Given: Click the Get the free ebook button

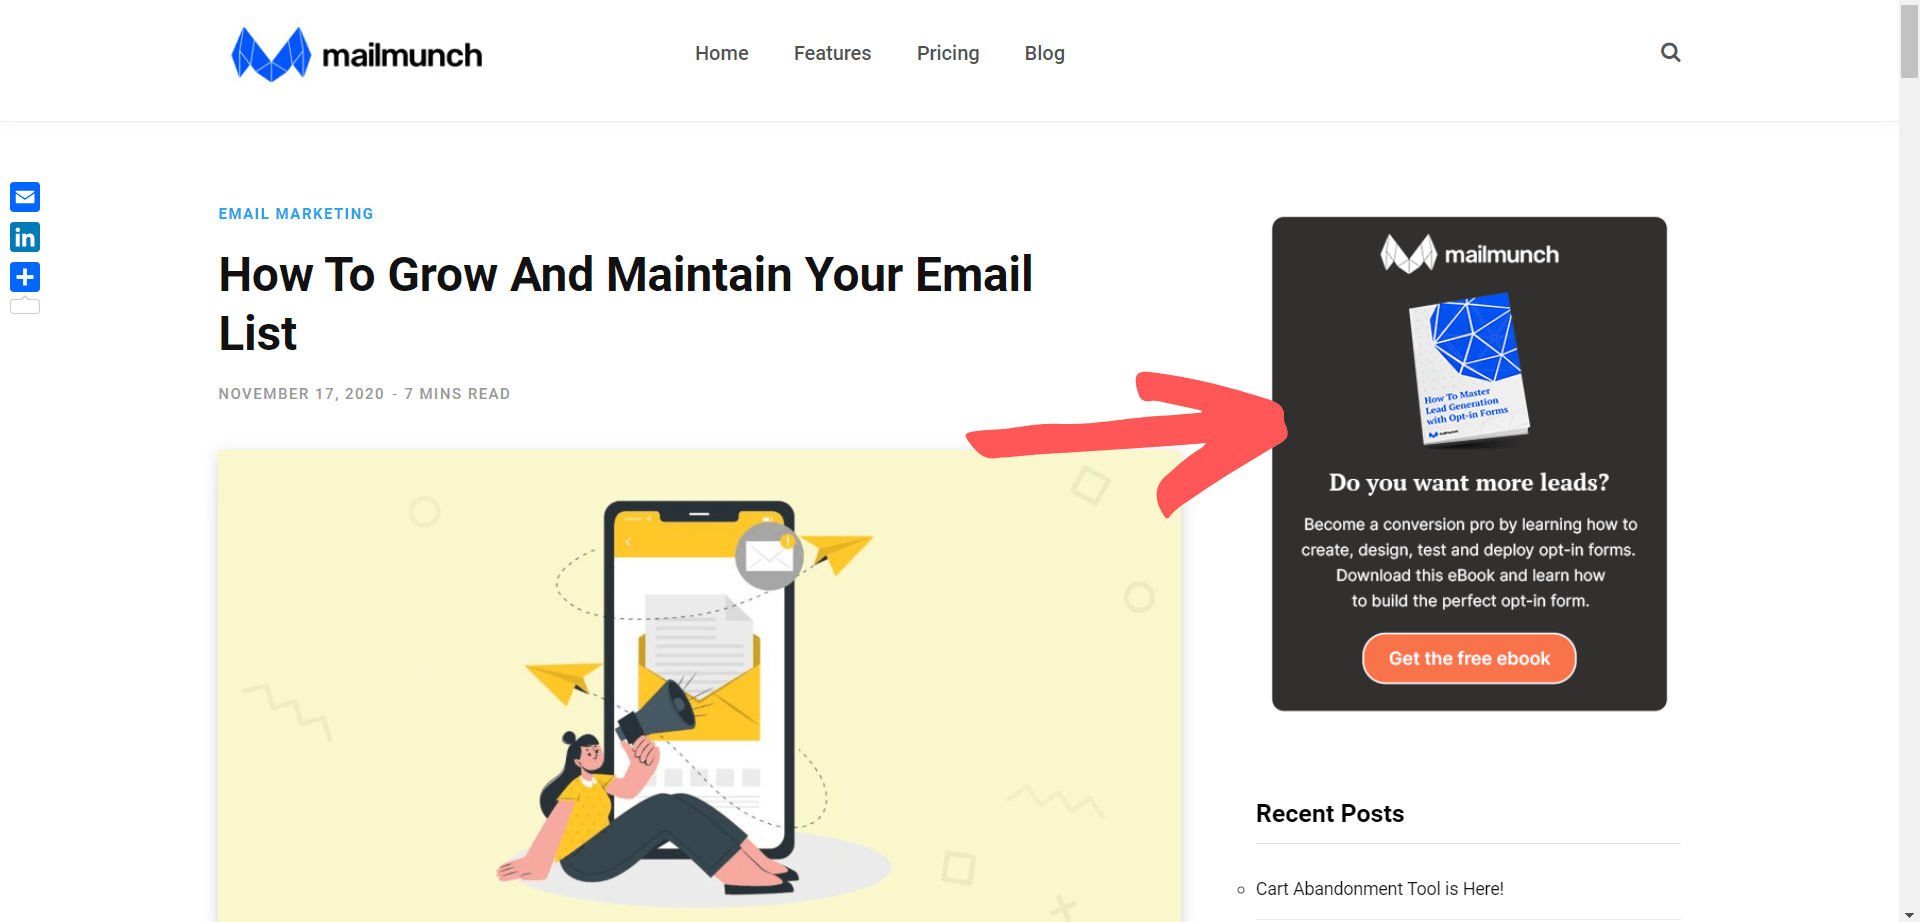Looking at the screenshot, I should point(1469,658).
